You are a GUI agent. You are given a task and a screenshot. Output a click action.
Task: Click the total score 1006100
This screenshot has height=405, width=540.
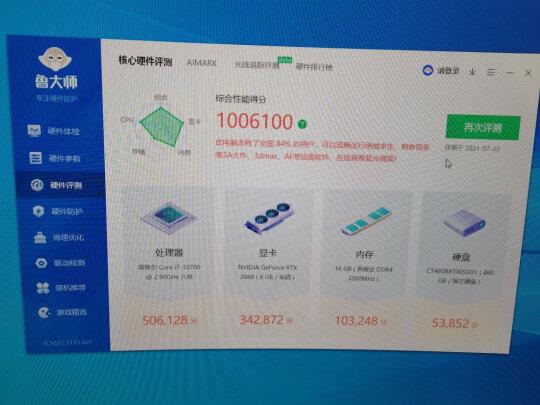pyautogui.click(x=255, y=121)
